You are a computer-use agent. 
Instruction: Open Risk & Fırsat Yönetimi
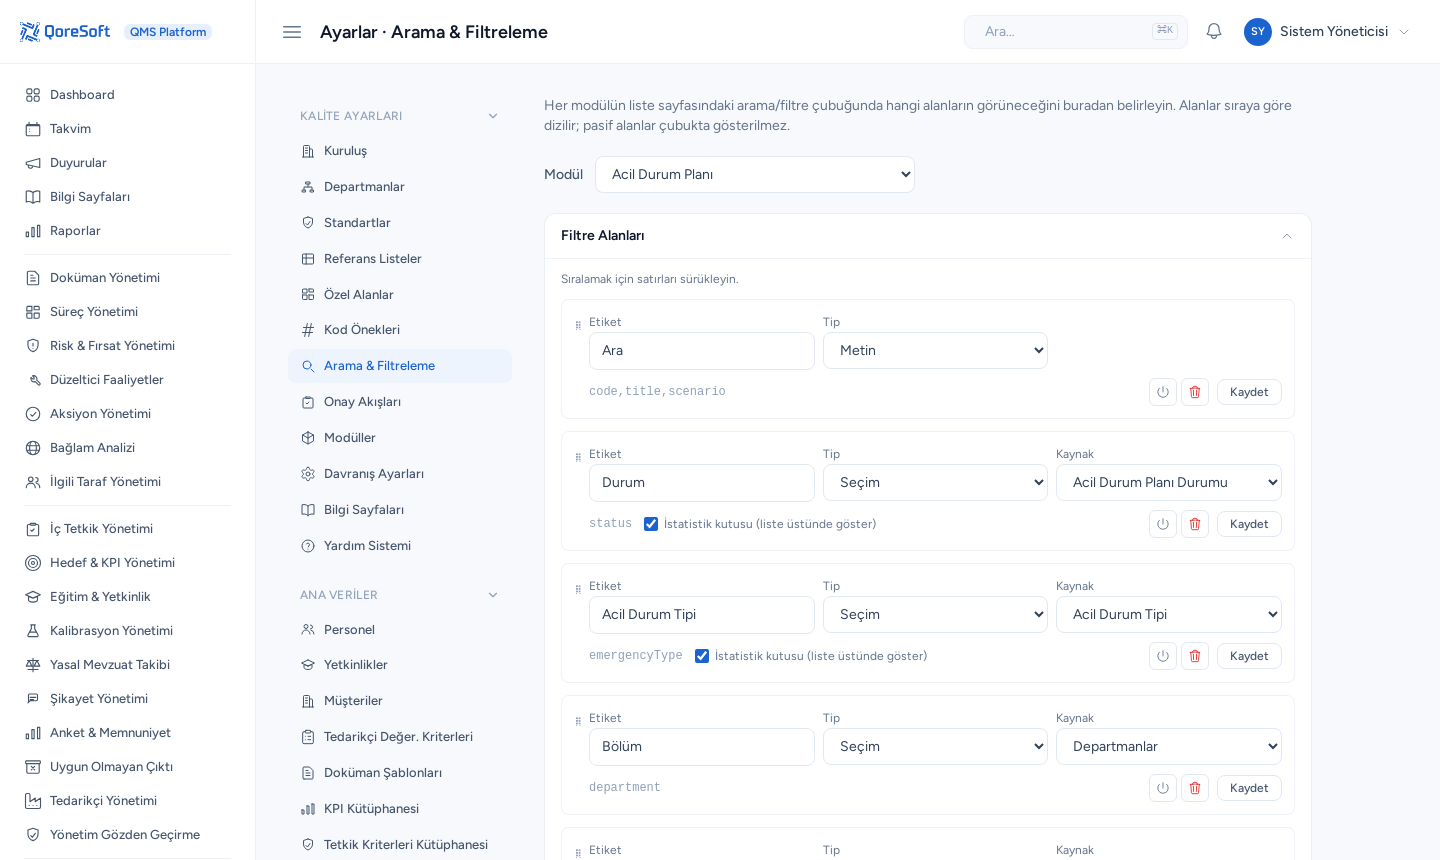coord(128,346)
